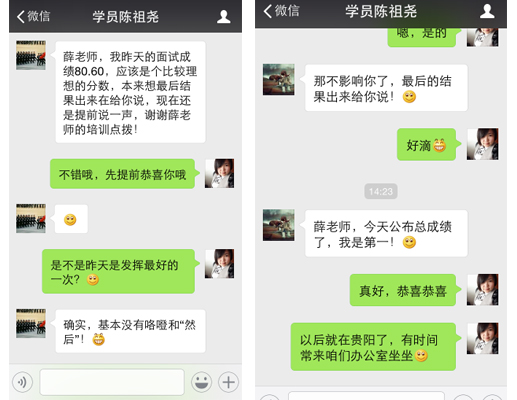Go back to 微信 in left chat
The height and width of the screenshot is (400, 517).
point(33,16)
